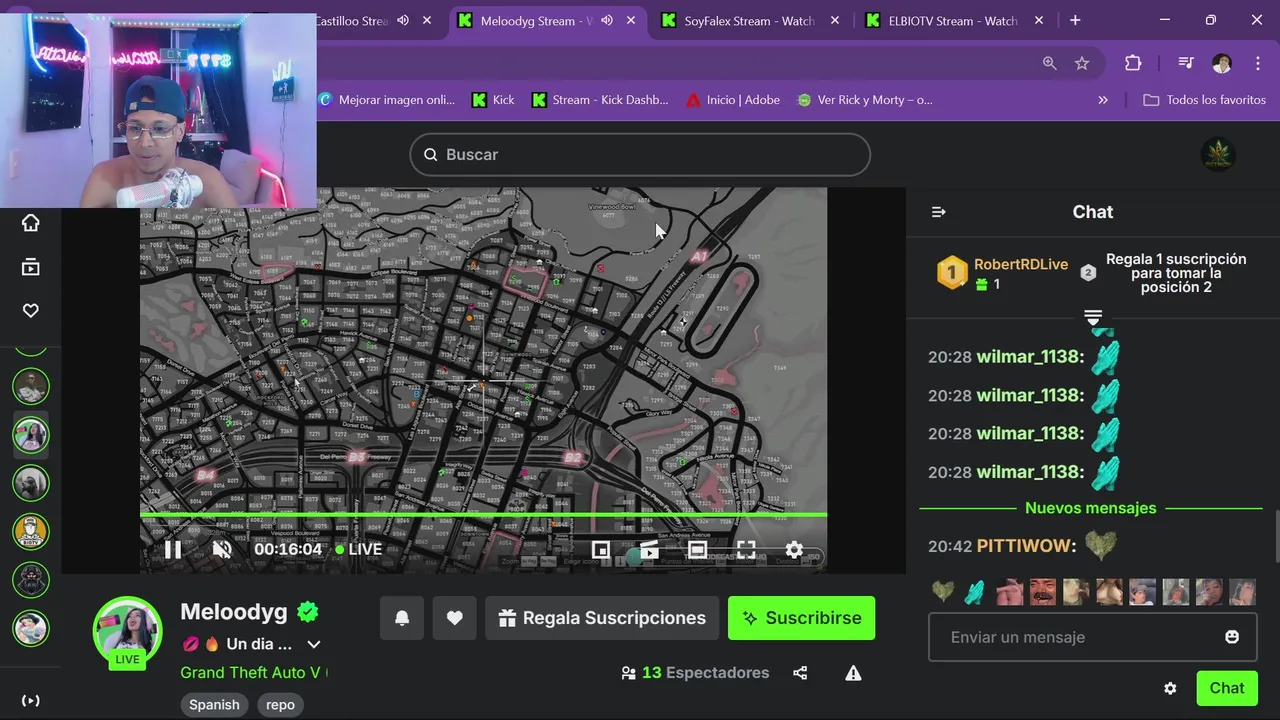The width and height of the screenshot is (1280, 720).
Task: Open the Kick home icon in sidebar
Action: 31,223
